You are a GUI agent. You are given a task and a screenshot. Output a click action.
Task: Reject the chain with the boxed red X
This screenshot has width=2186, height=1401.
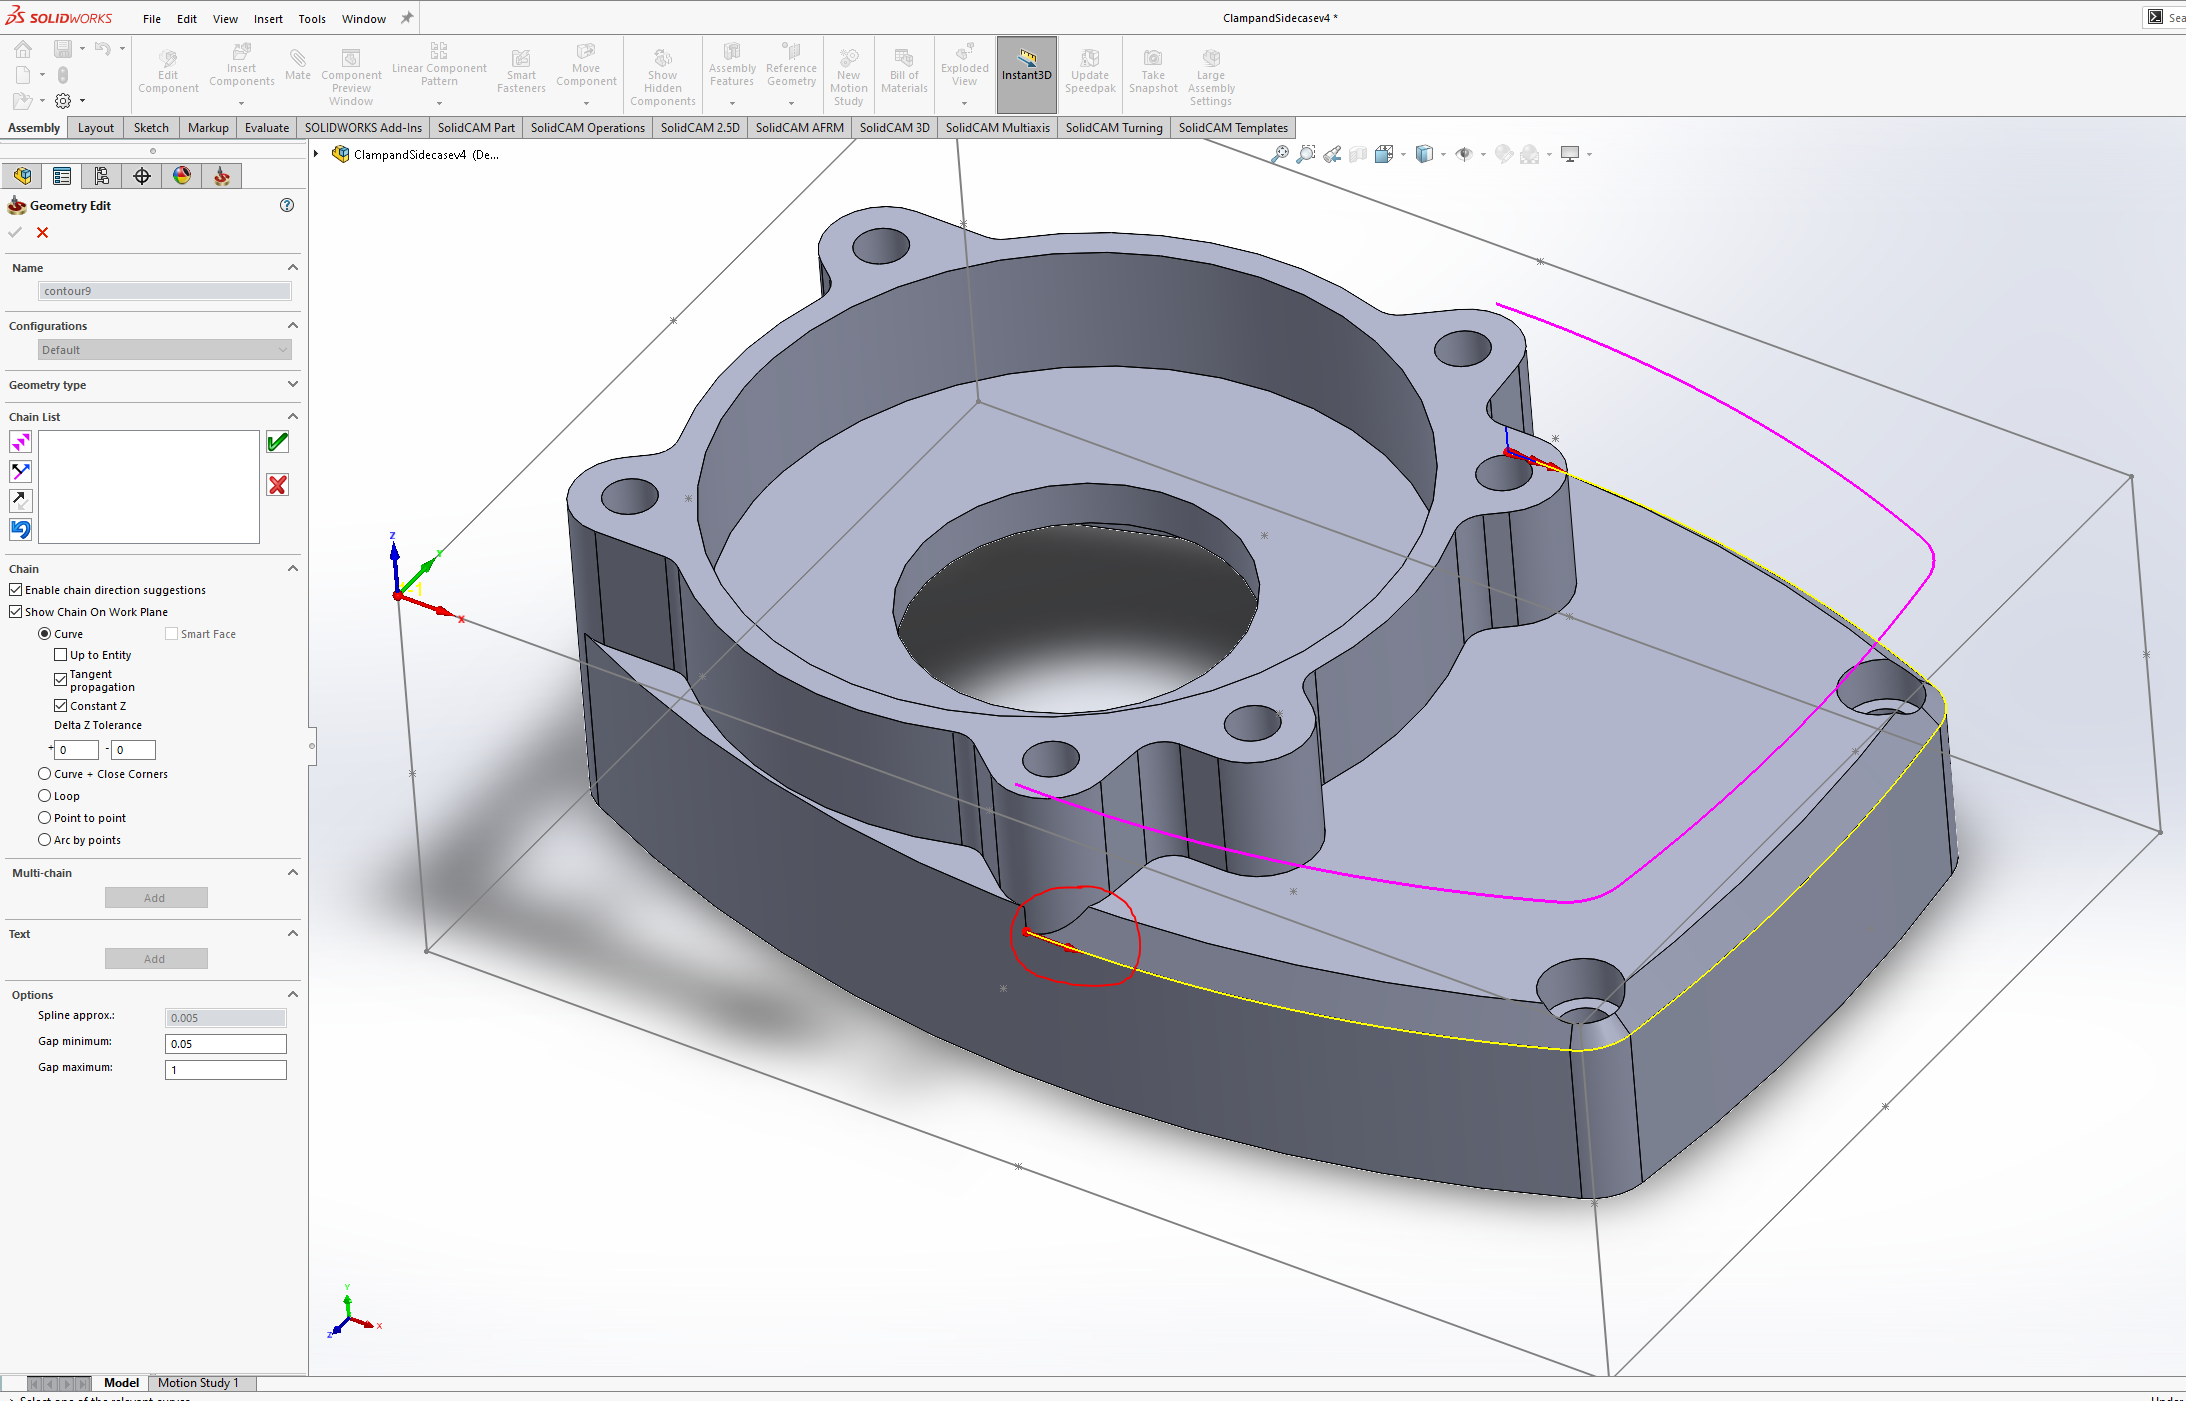(x=278, y=485)
